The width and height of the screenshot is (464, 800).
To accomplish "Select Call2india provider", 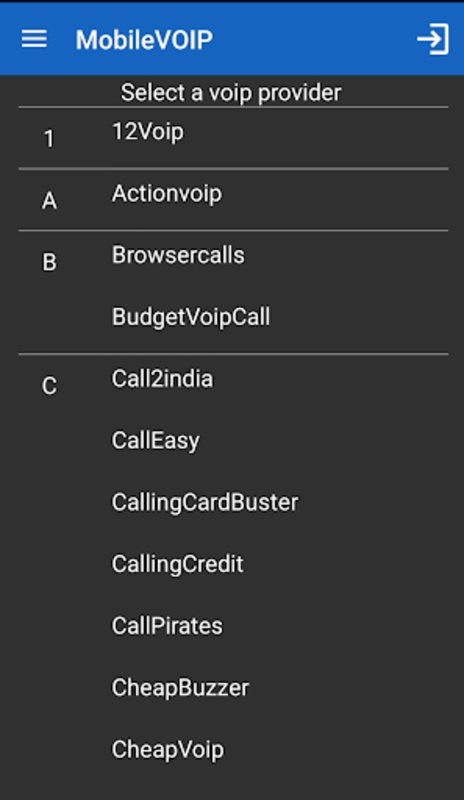I will pos(162,379).
